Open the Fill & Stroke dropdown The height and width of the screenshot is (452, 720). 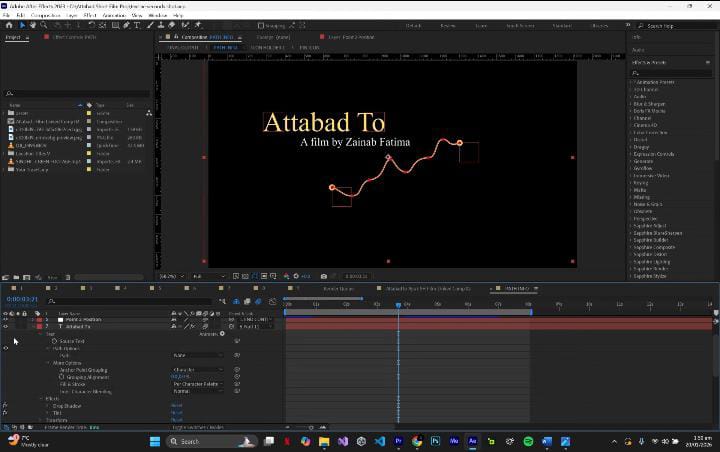pyautogui.click(x=197, y=384)
